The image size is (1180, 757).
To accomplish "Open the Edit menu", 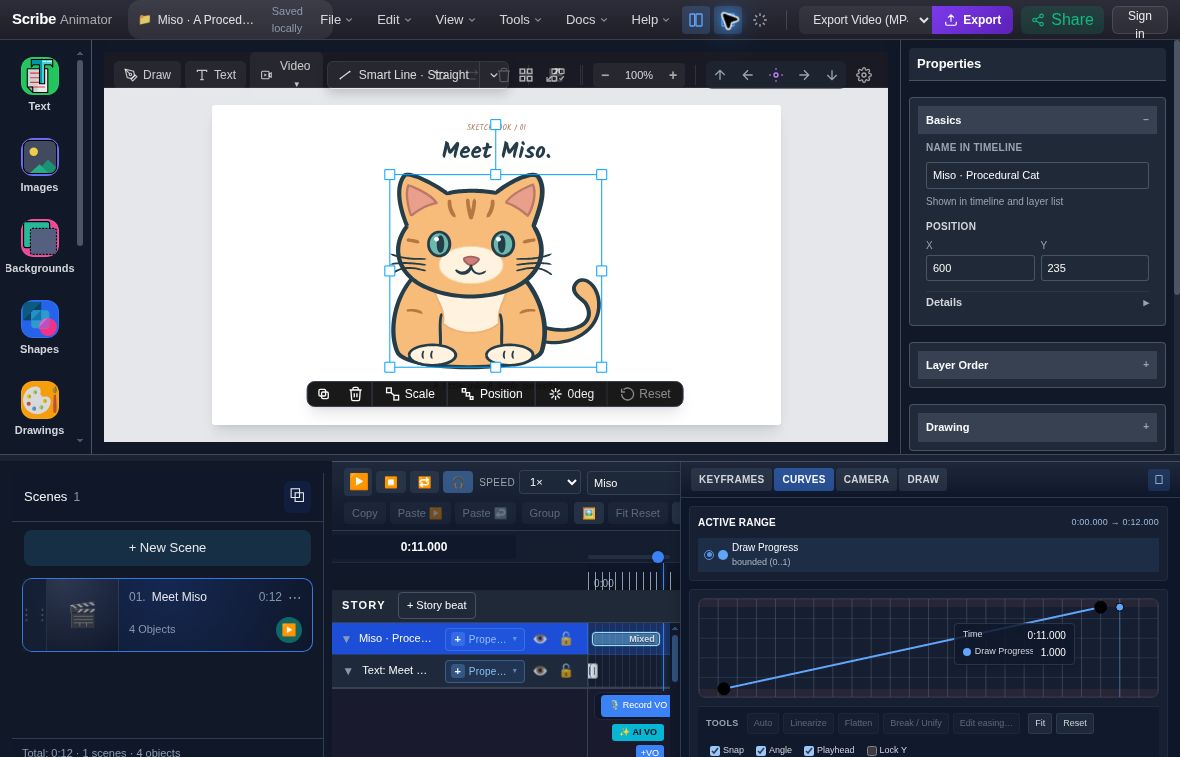I will 394,20.
